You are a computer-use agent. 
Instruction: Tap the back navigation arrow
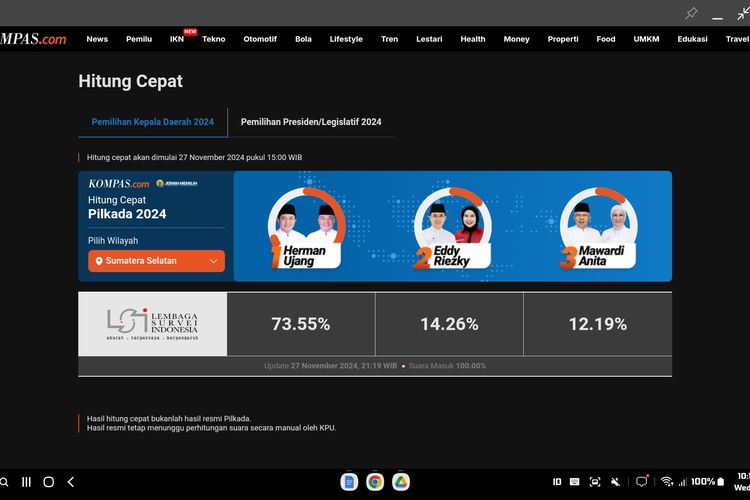tap(71, 482)
